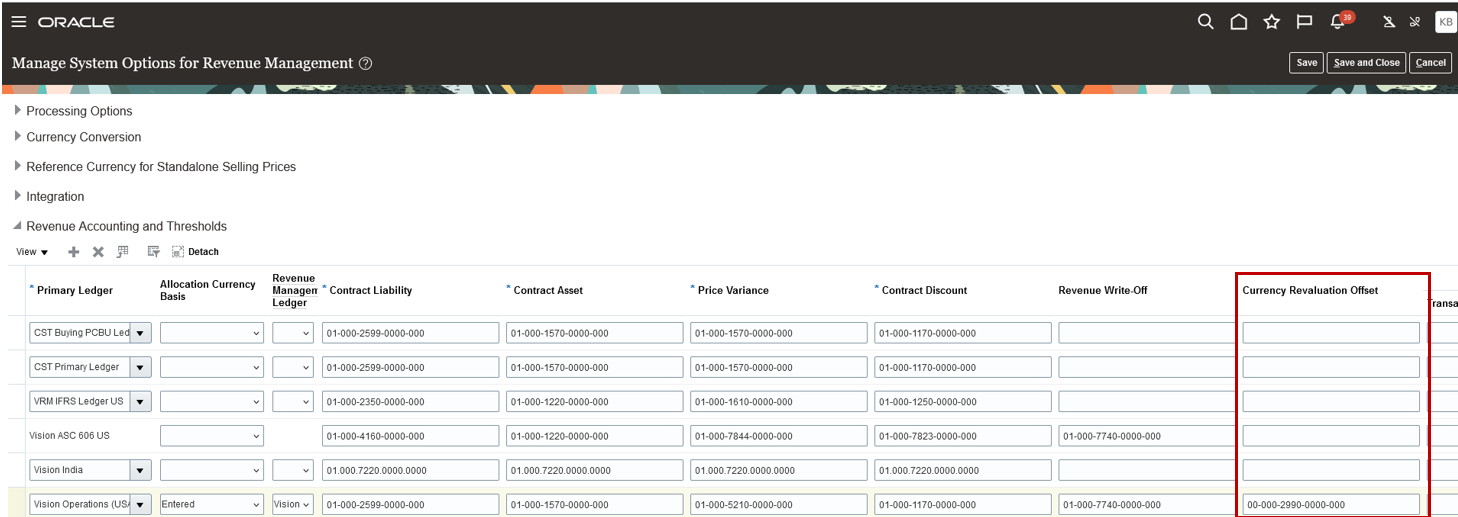Click the page title Manage System Options

pyautogui.click(x=182, y=63)
